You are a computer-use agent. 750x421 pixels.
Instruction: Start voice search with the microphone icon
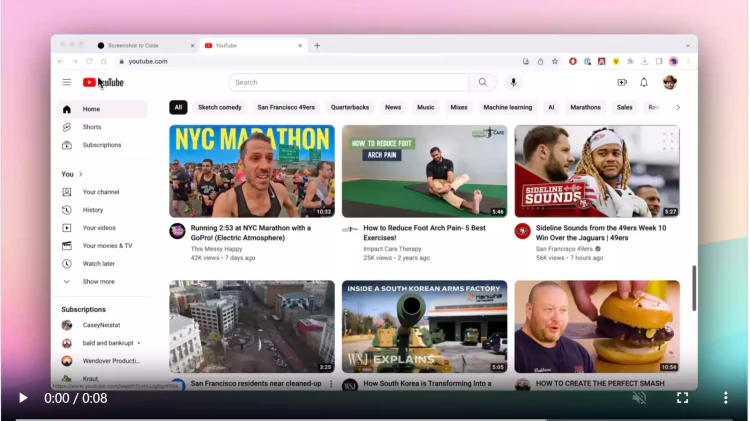513,82
